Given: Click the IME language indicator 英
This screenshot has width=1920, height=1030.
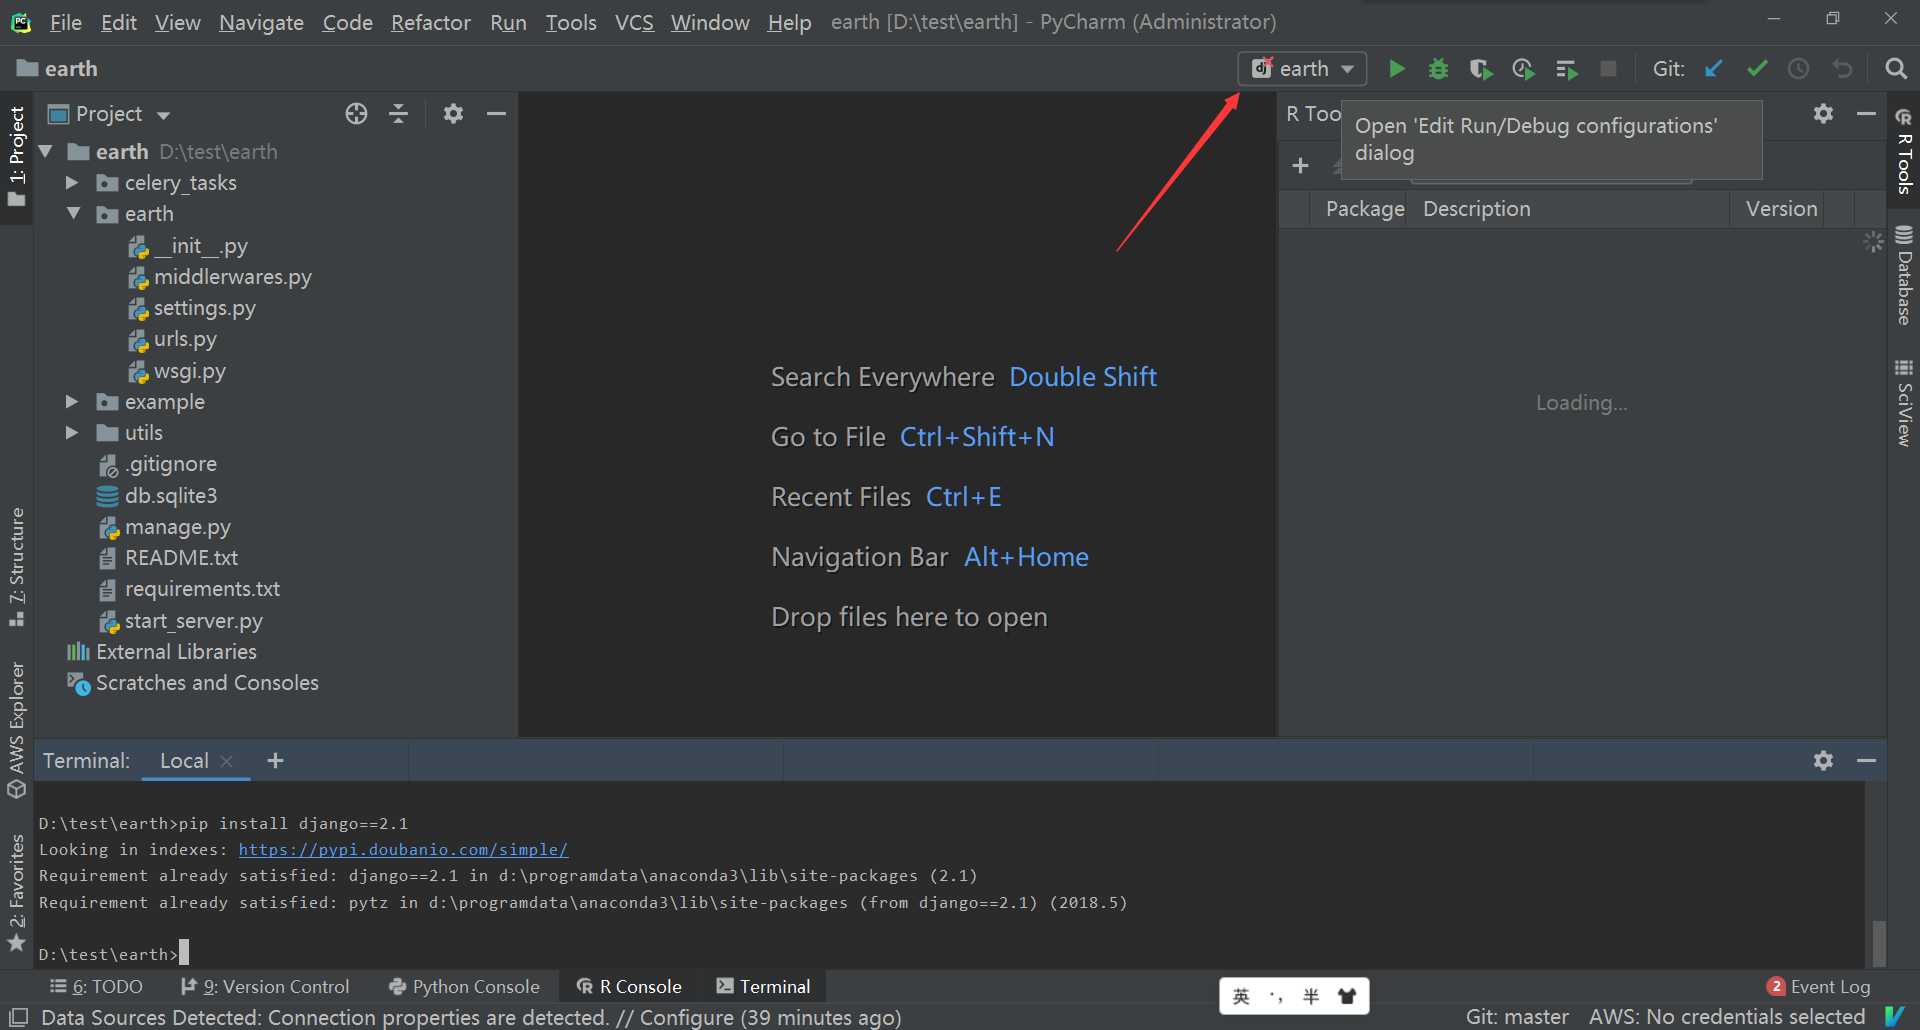Looking at the screenshot, I should coord(1241,996).
